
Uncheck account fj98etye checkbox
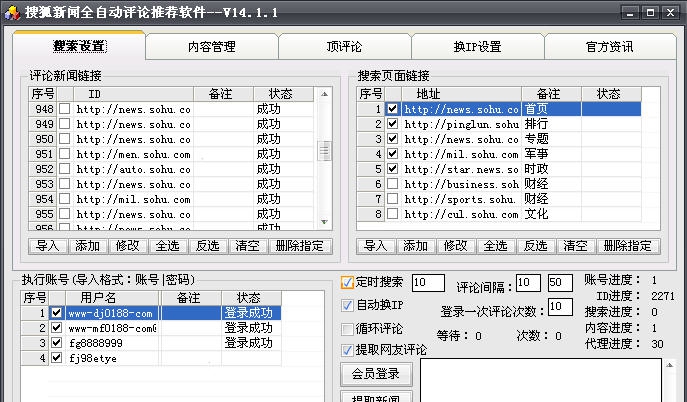[57, 357]
